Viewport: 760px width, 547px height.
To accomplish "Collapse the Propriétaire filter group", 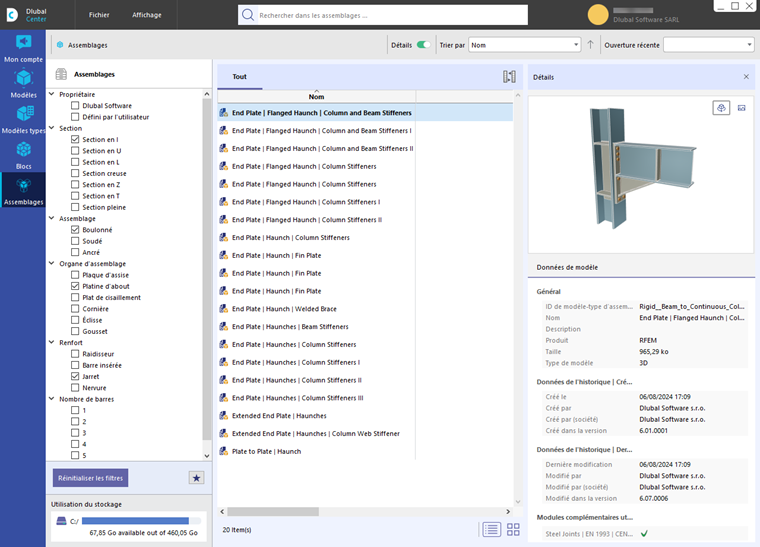I will click(x=53, y=94).
